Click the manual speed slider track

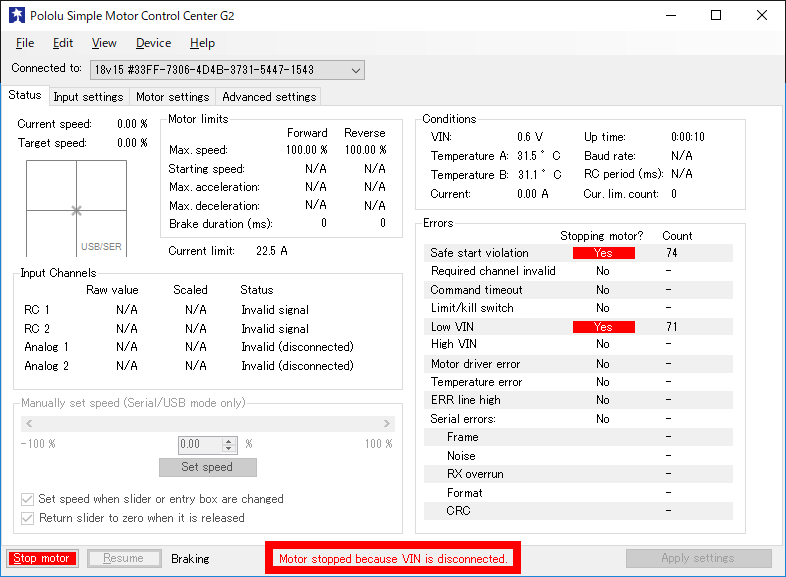208,424
